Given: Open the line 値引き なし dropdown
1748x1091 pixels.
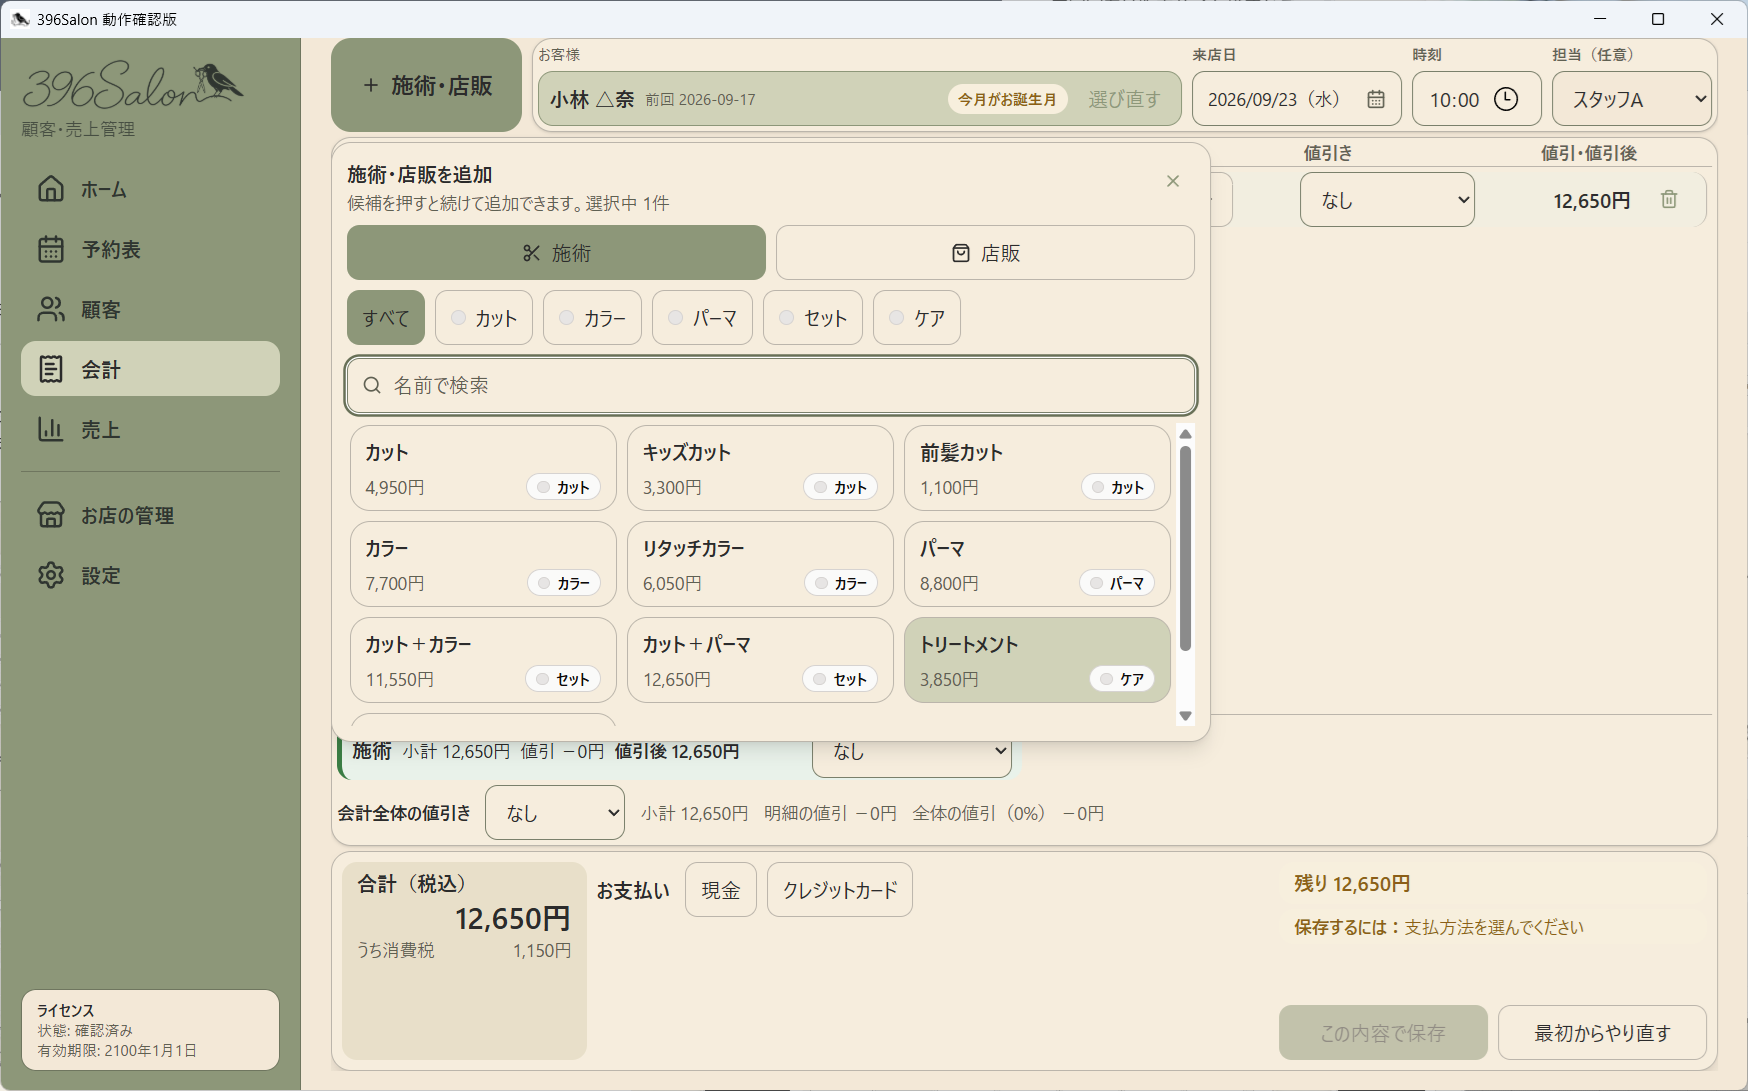Looking at the screenshot, I should coord(1387,200).
